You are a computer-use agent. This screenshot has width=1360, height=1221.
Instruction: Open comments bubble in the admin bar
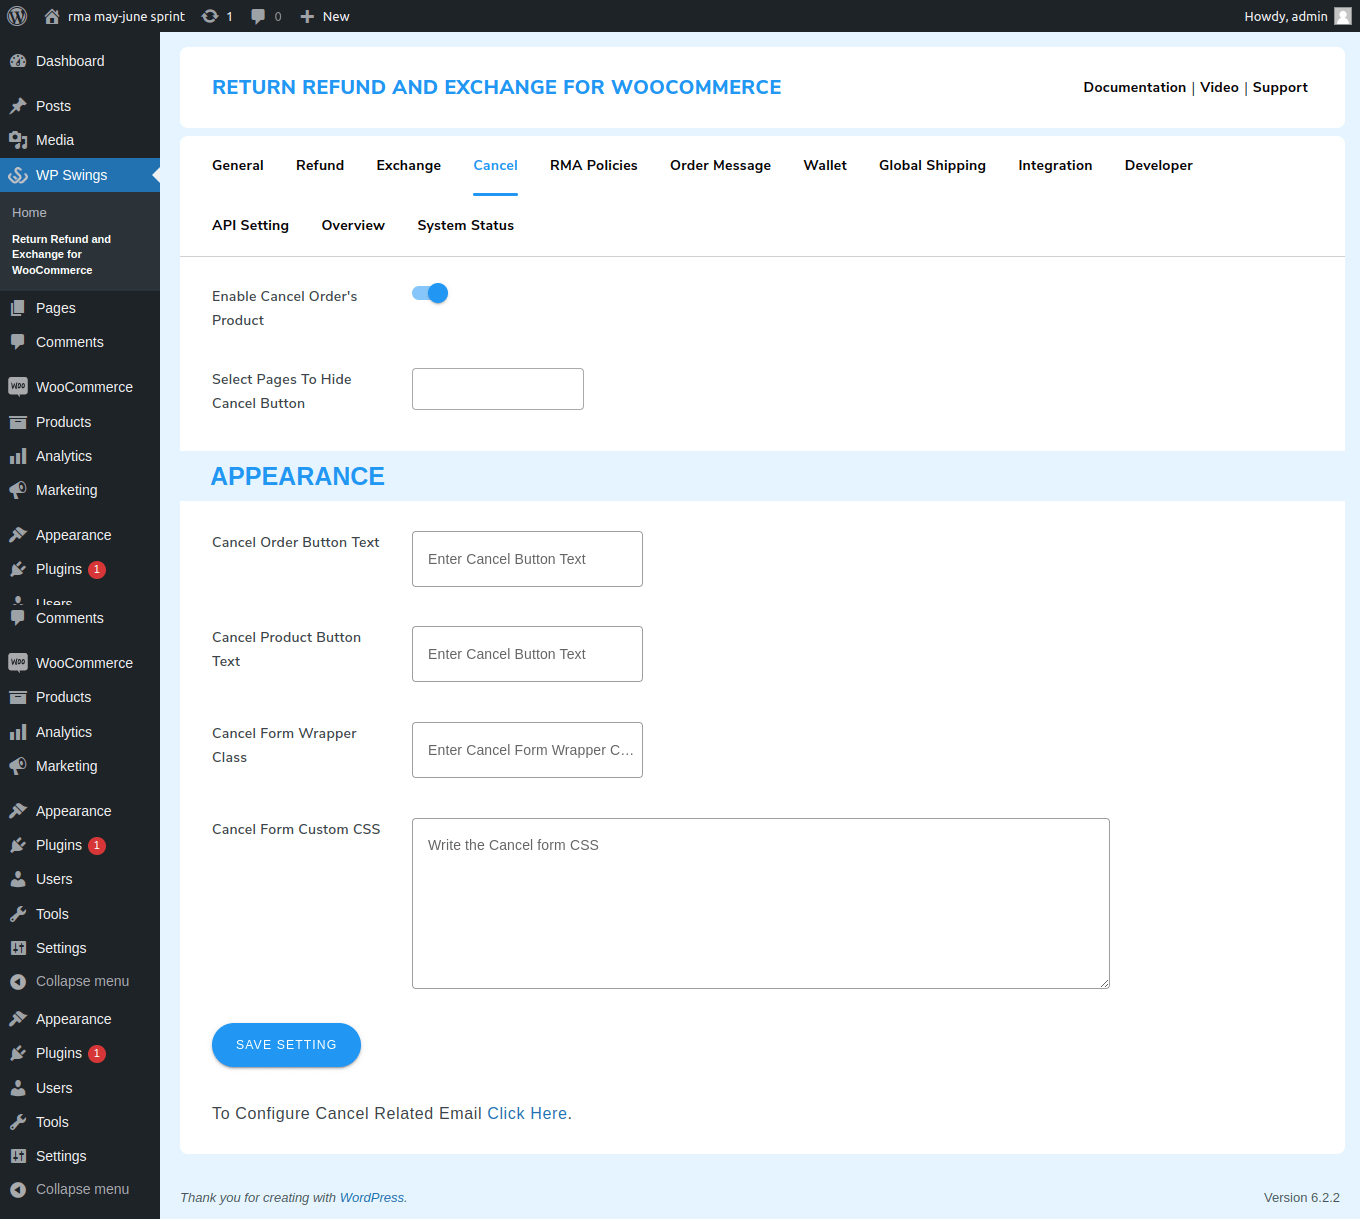point(258,16)
